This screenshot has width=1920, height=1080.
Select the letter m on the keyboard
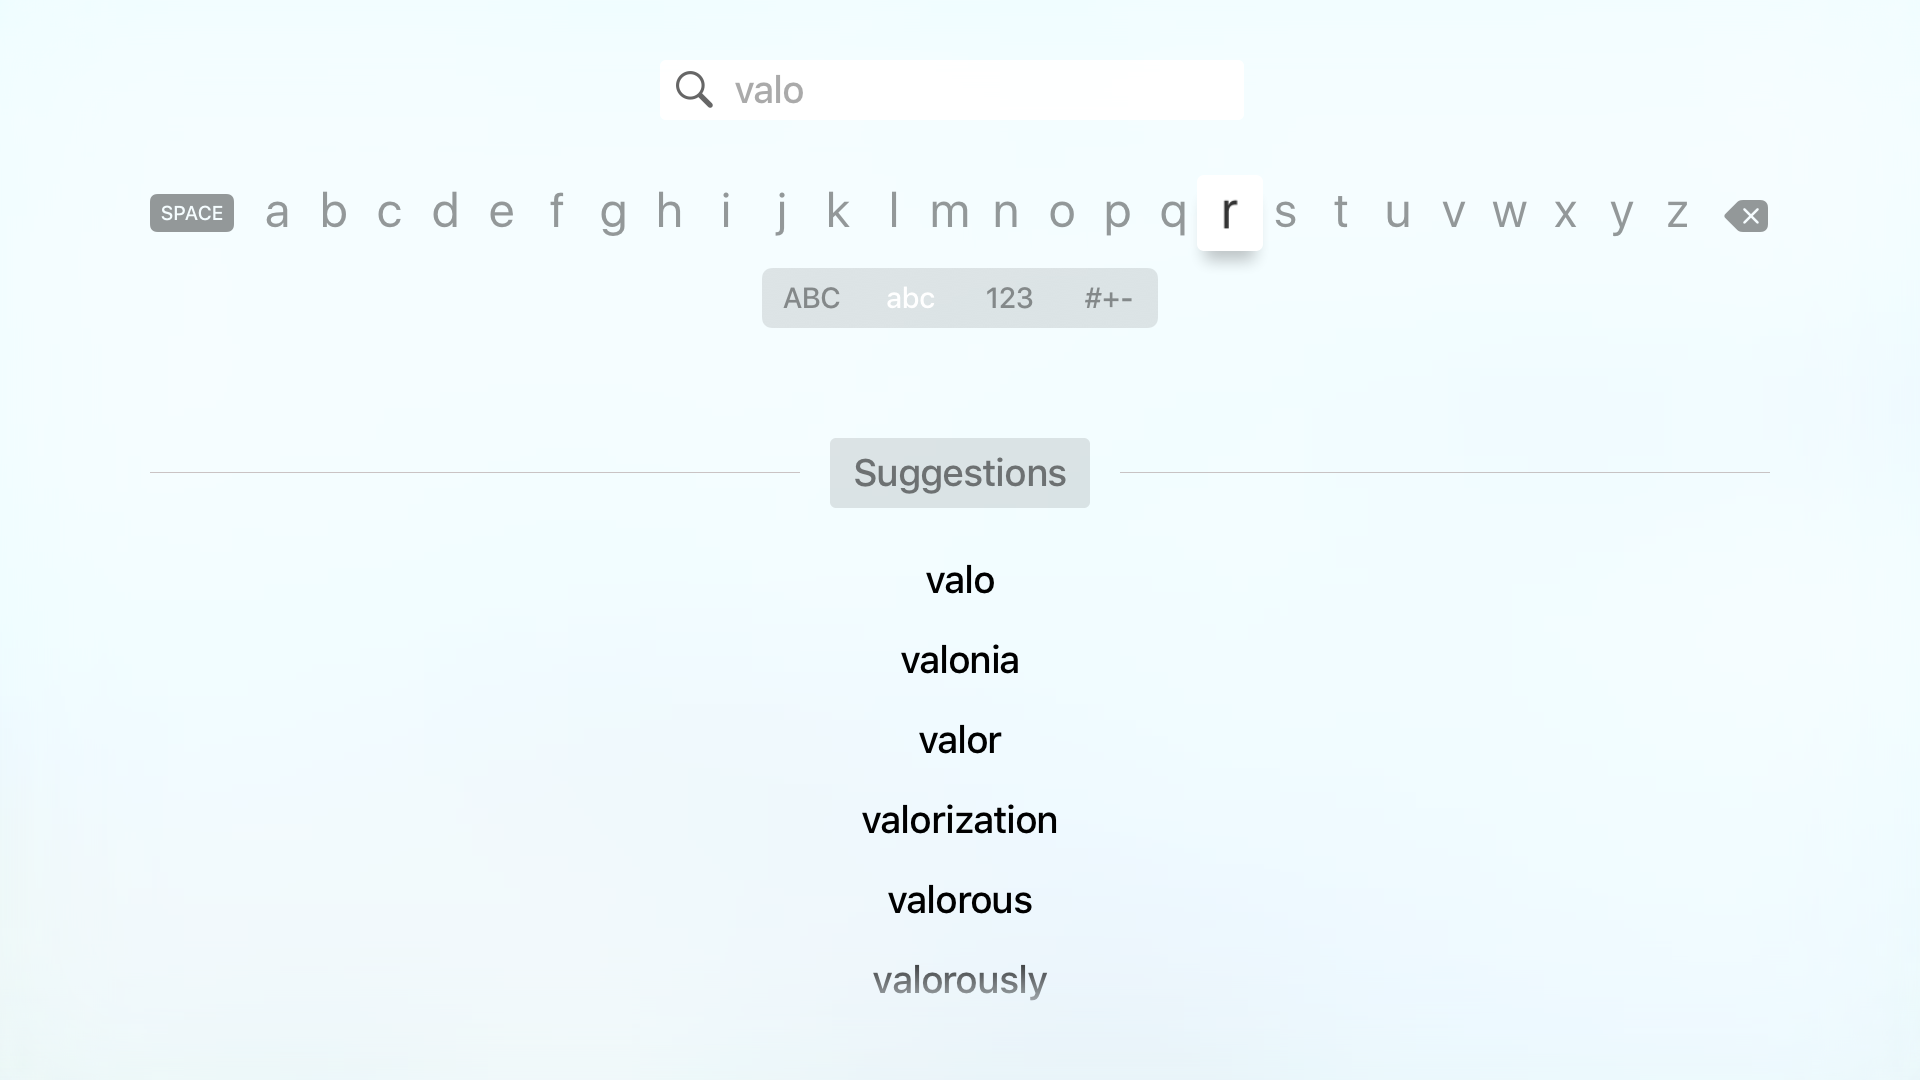pyautogui.click(x=949, y=212)
